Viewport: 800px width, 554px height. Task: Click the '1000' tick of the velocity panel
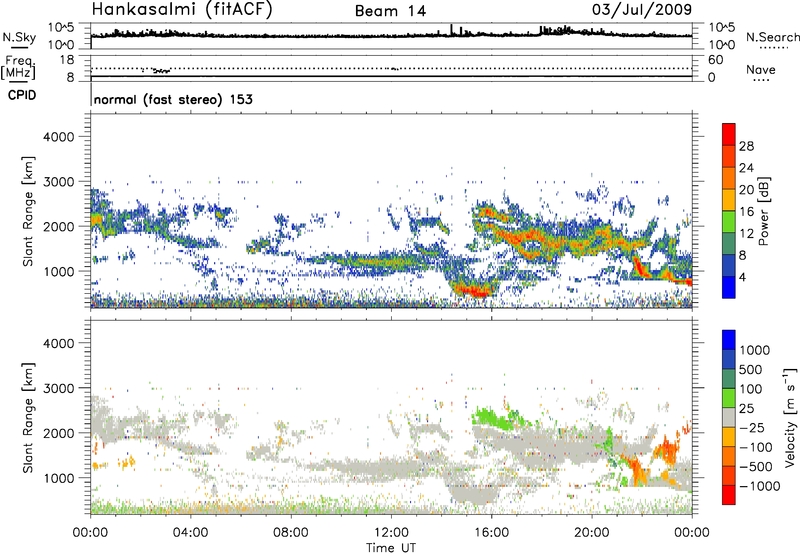59,478
